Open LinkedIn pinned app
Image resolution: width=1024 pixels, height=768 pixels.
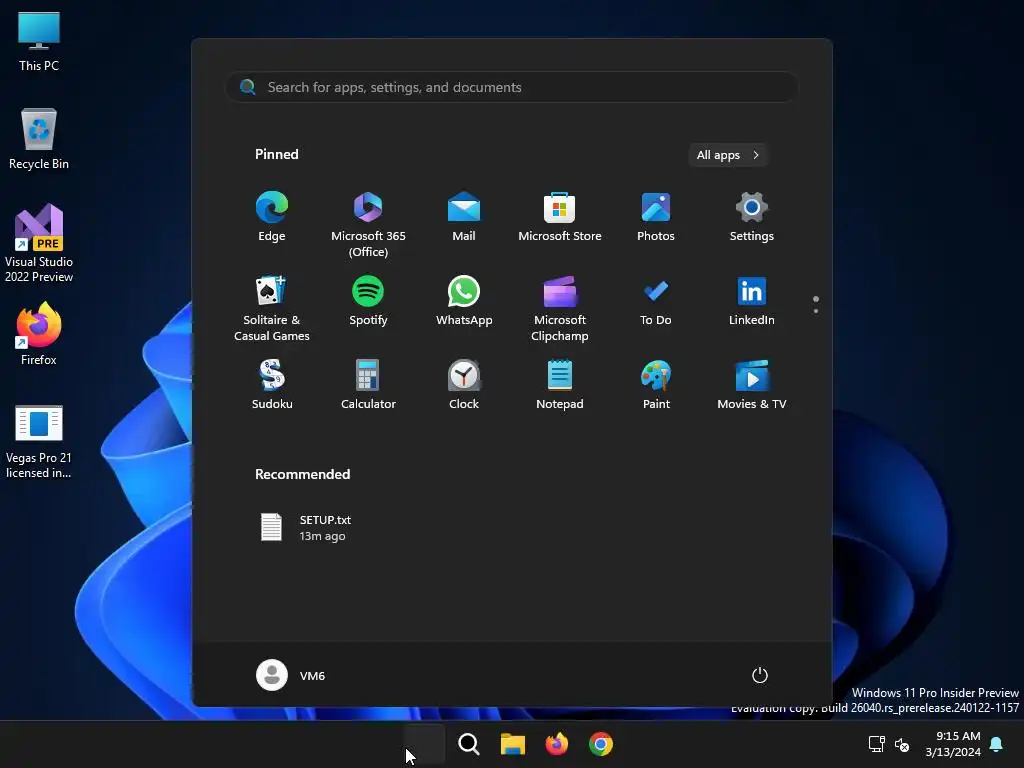(752, 302)
